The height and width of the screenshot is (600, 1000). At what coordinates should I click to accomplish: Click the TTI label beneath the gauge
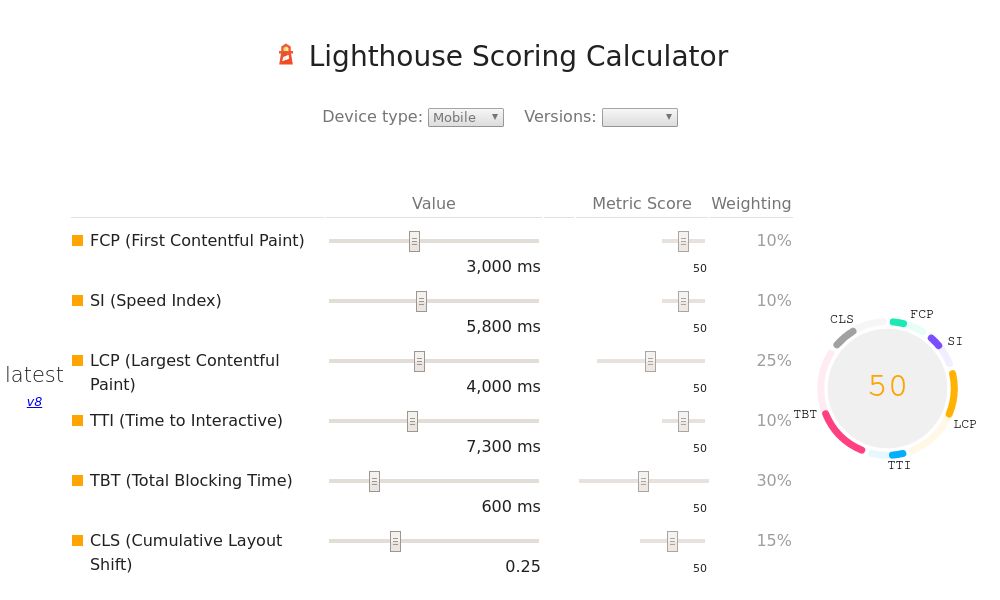[x=899, y=465]
